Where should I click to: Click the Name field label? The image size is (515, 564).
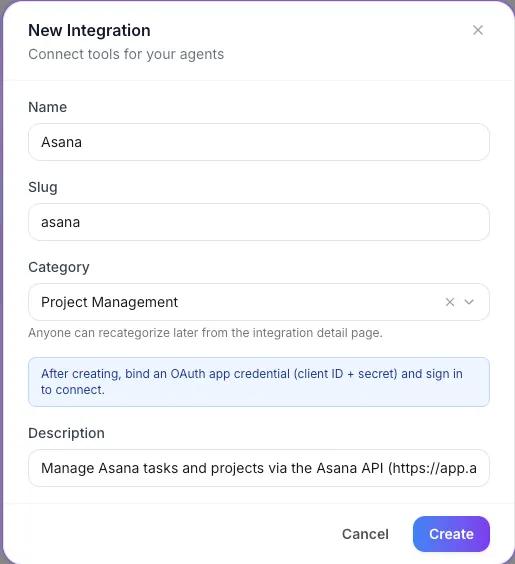47,107
